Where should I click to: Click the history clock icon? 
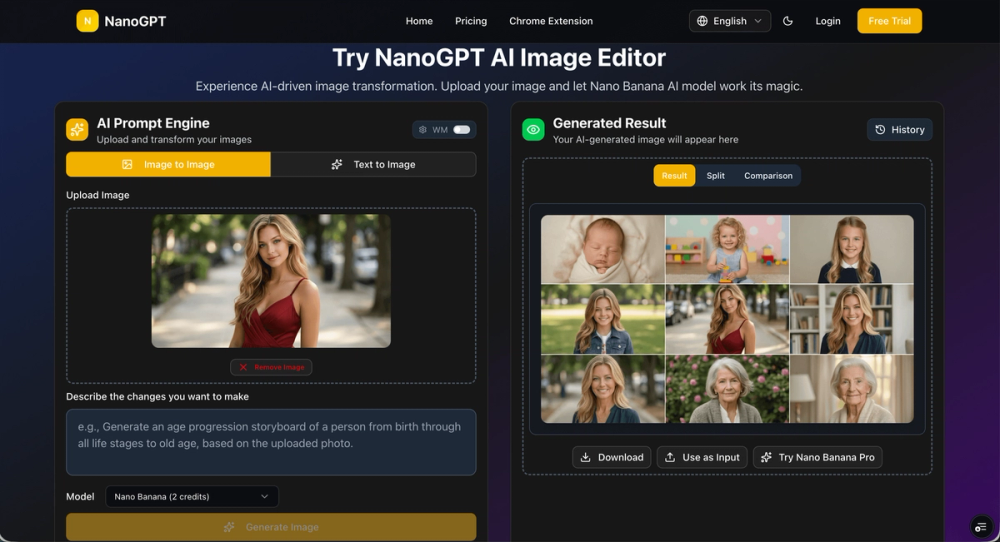tap(880, 129)
